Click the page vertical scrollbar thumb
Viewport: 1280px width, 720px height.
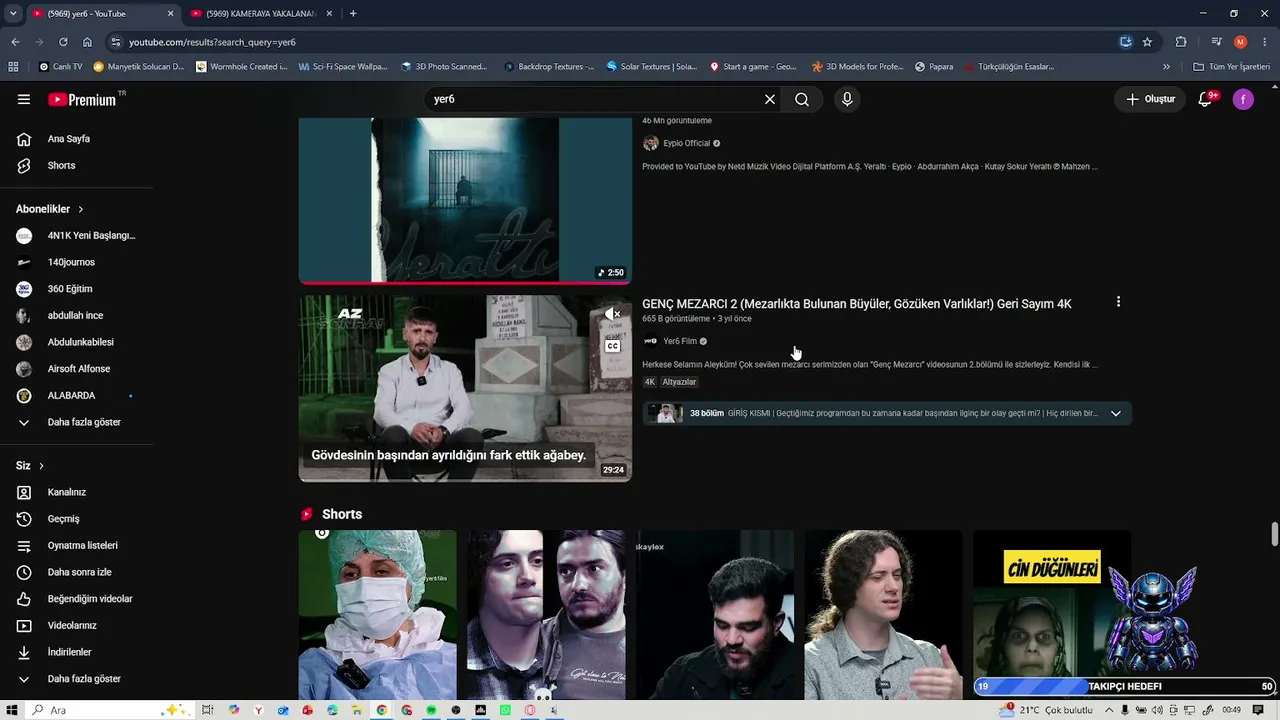tap(1274, 534)
